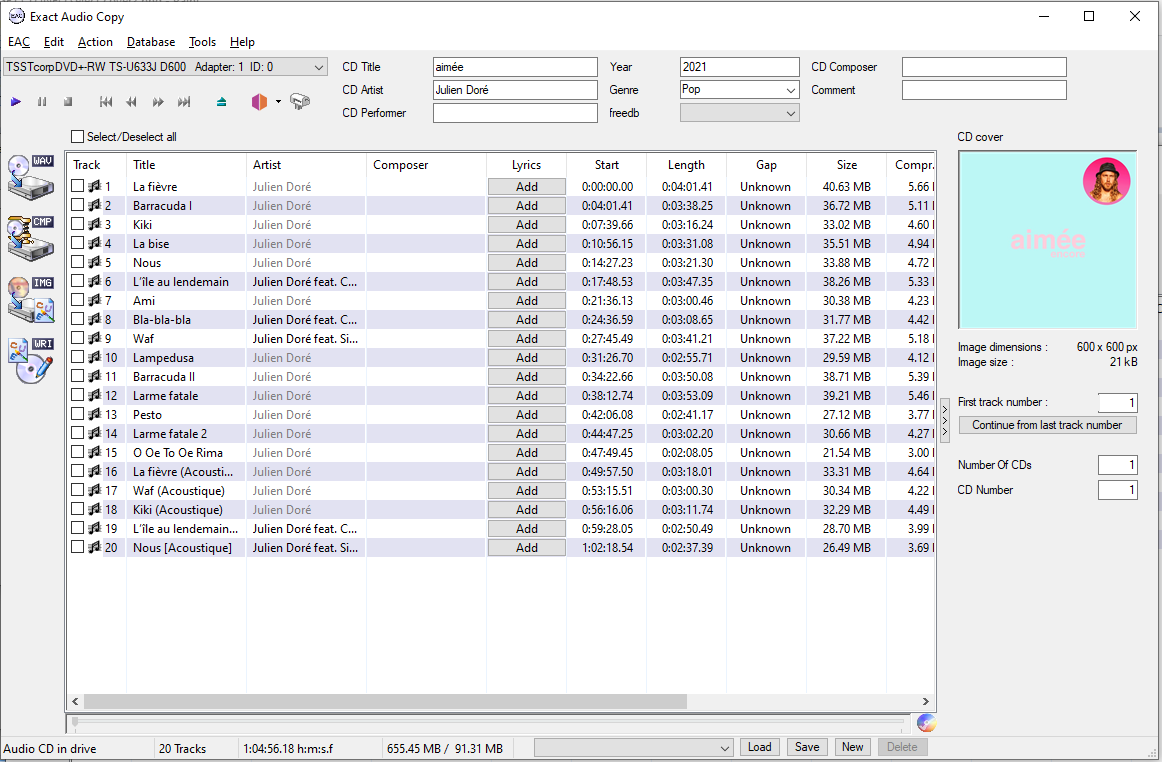
Task: Skip to previous track icon
Action: 106,102
